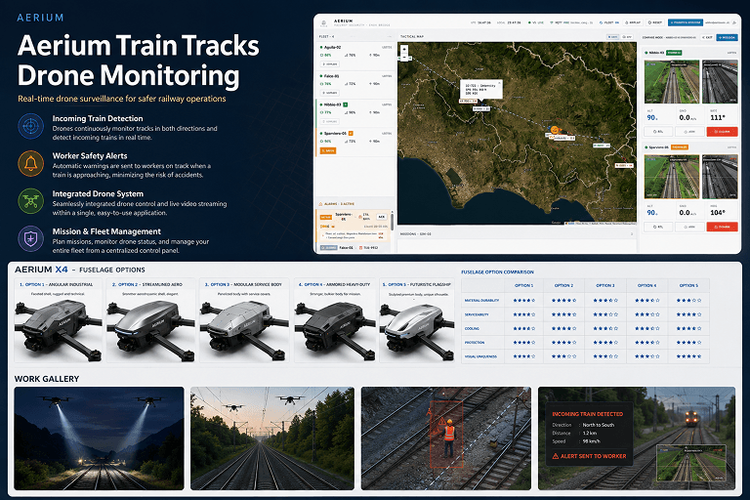
Task: Select Option 3 Modular Service Body fuselage image
Action: click(x=244, y=330)
